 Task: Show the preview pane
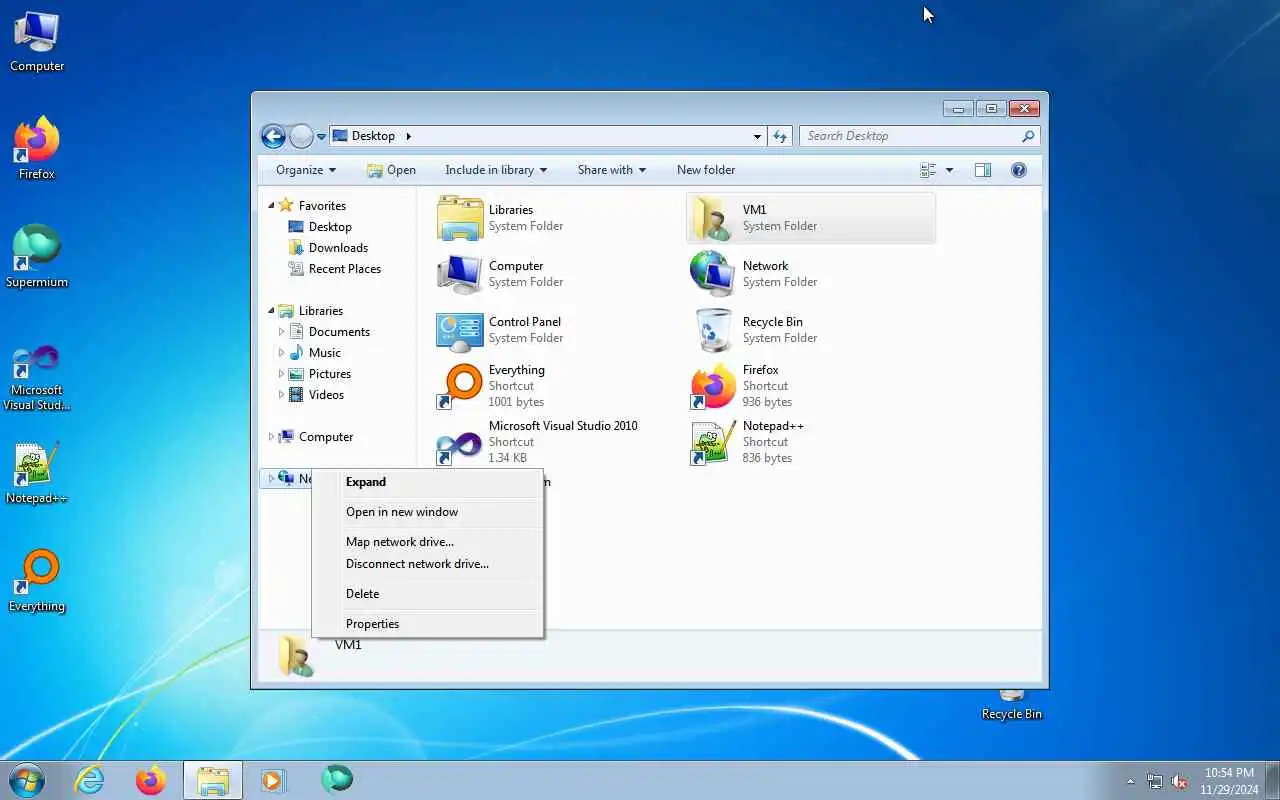pos(983,170)
